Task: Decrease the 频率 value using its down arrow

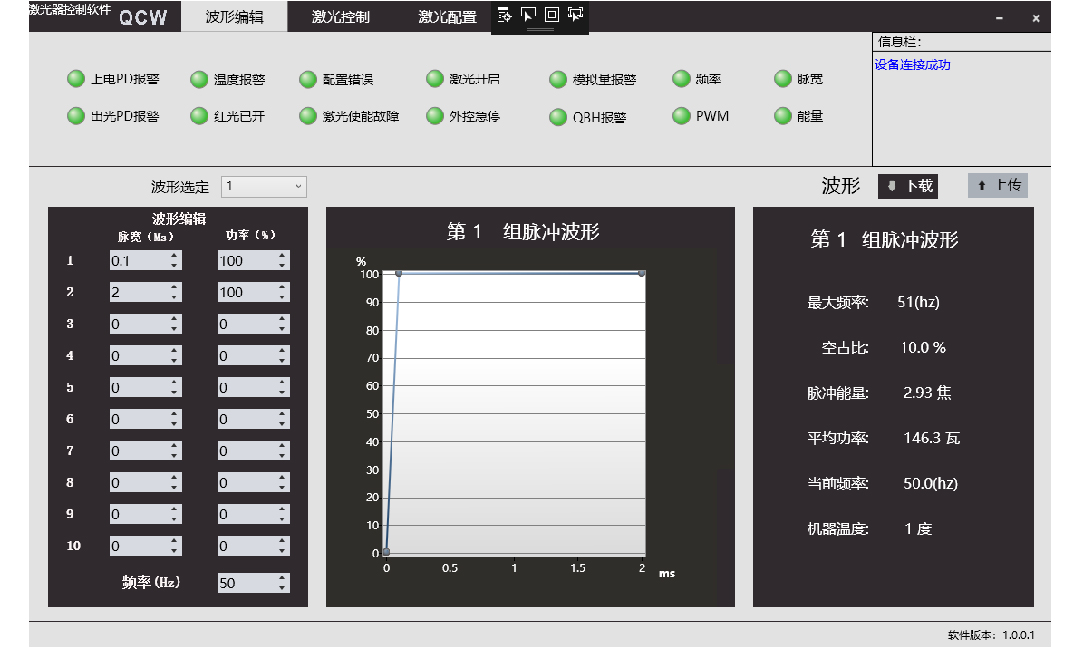Action: (x=282, y=587)
